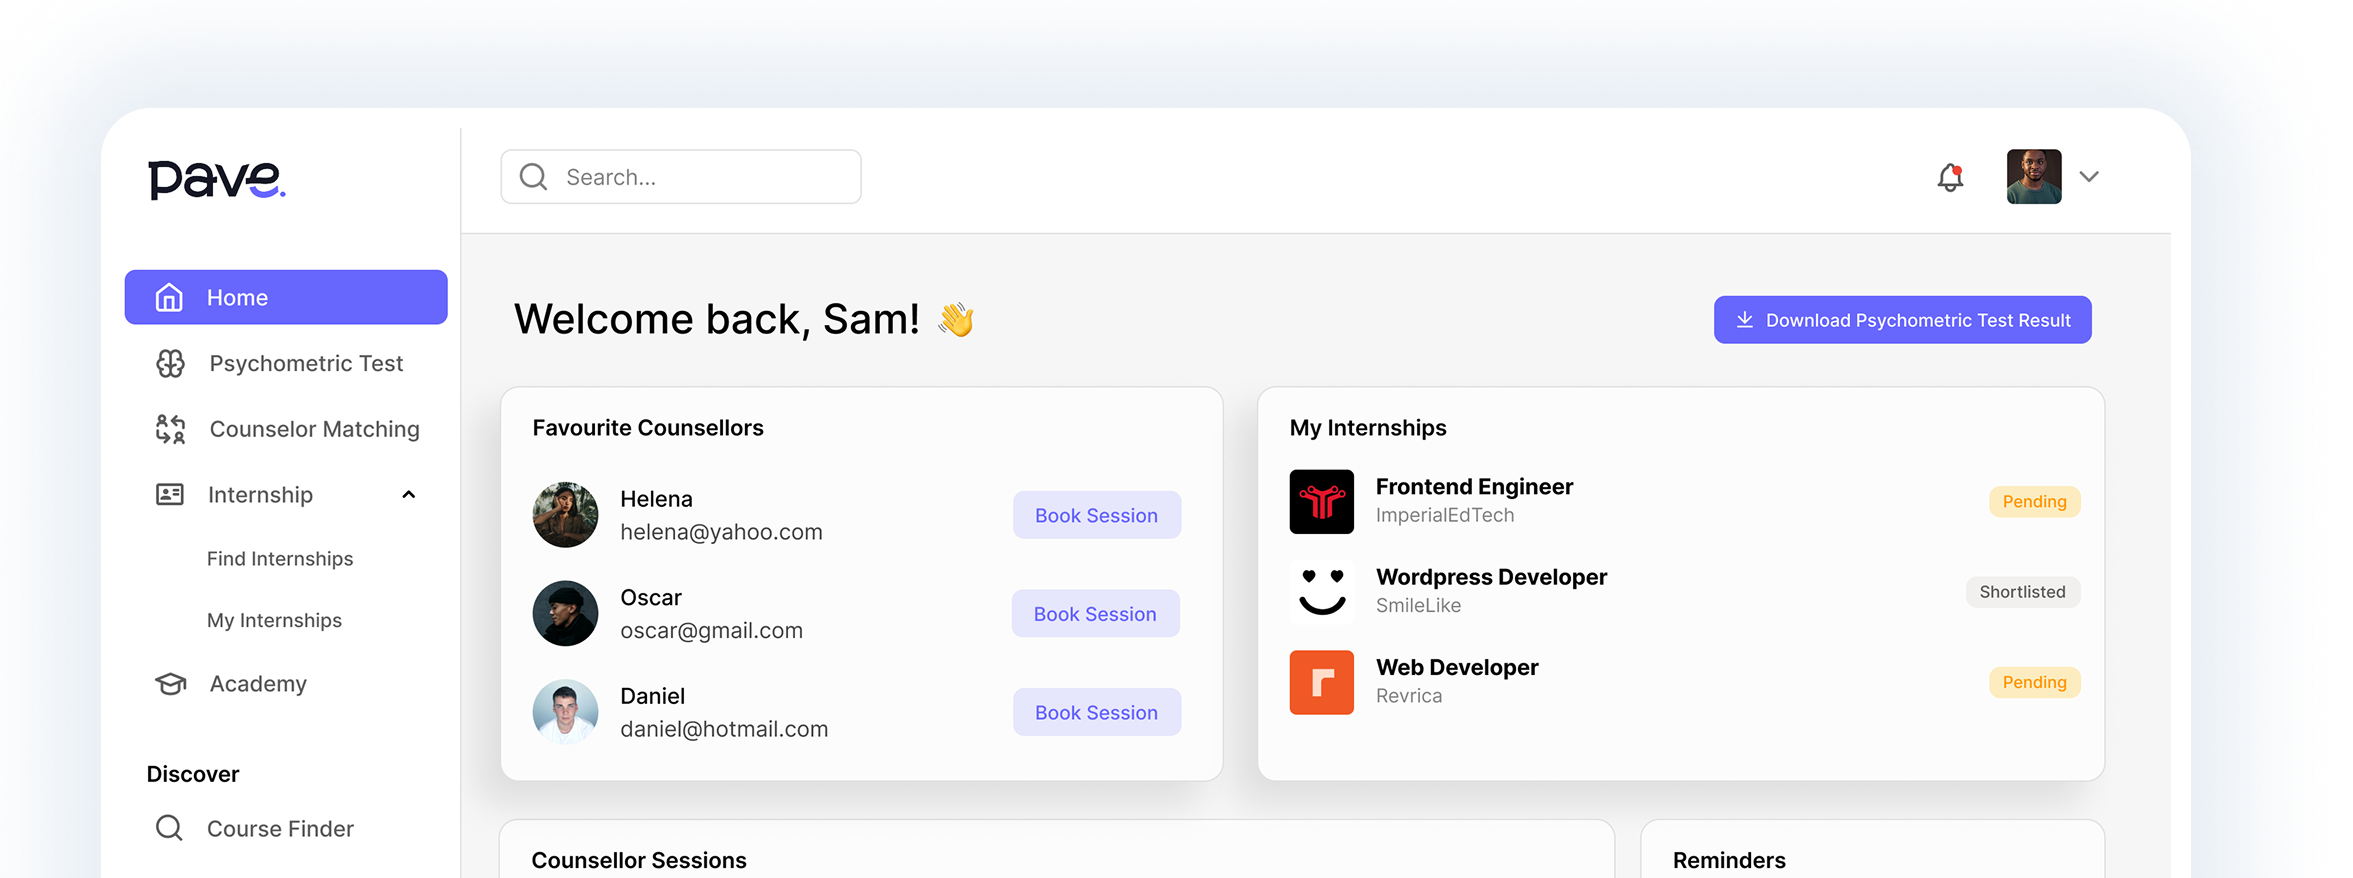Click Pending badge for Frontend Engineer

coord(2034,502)
